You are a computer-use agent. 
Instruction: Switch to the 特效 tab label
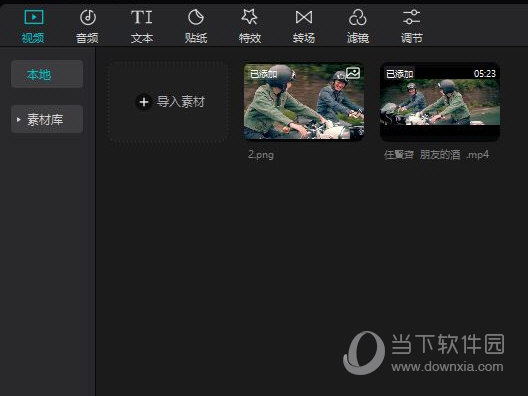[250, 38]
